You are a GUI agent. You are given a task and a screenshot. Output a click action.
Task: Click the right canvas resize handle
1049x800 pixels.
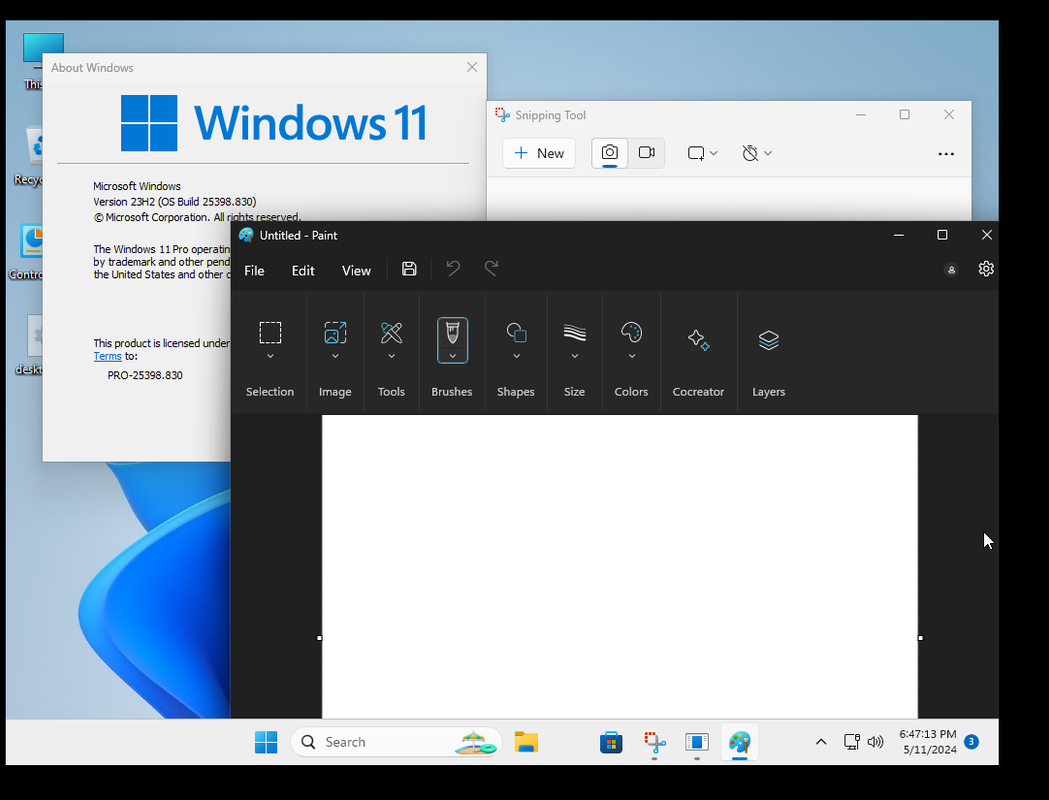(x=921, y=638)
